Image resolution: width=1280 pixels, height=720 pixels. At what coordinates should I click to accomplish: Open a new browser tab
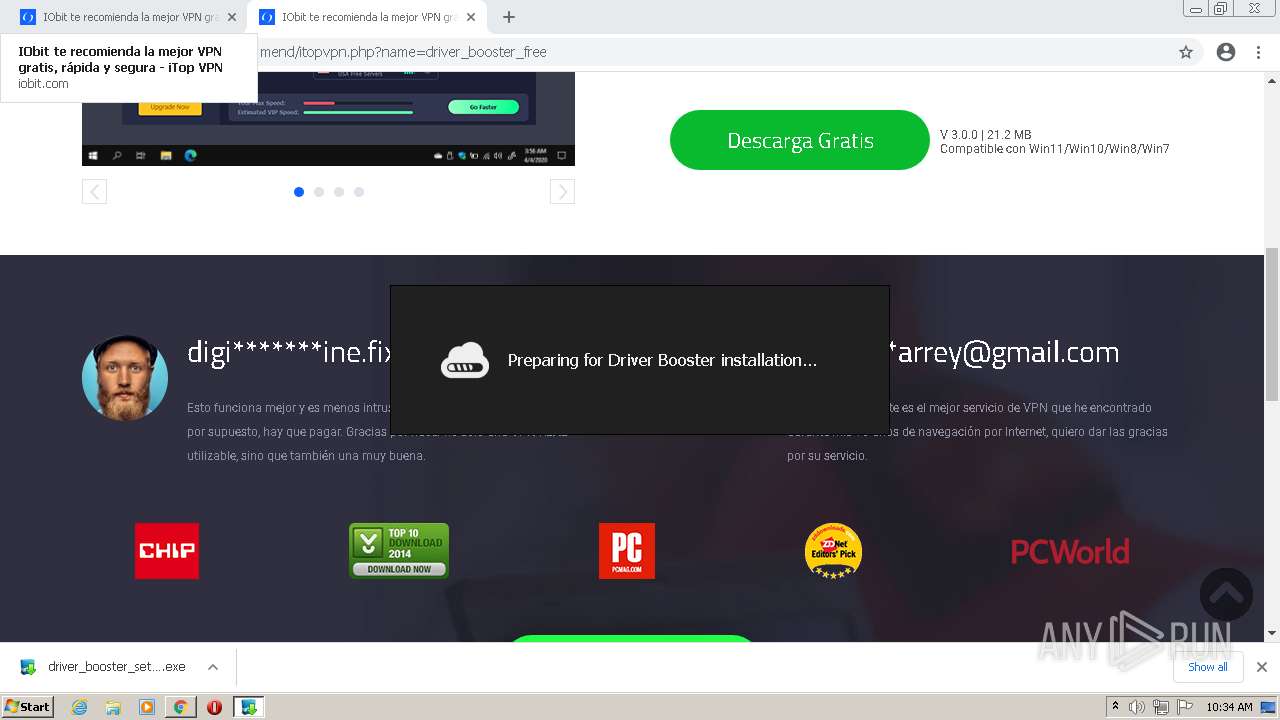tap(509, 17)
